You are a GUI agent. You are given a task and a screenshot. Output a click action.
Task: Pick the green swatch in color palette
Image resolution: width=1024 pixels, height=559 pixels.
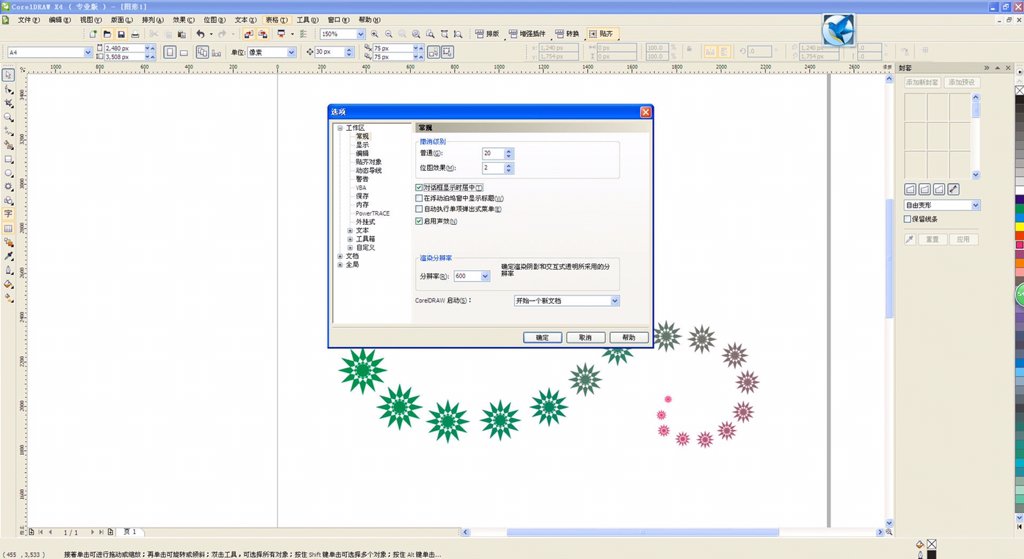1019,208
